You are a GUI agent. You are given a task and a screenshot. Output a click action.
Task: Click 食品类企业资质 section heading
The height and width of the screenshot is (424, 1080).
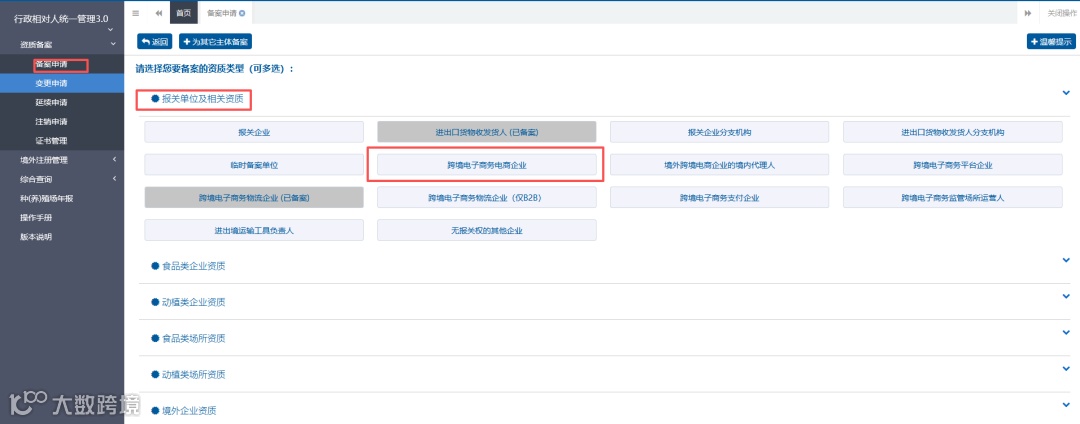click(194, 266)
